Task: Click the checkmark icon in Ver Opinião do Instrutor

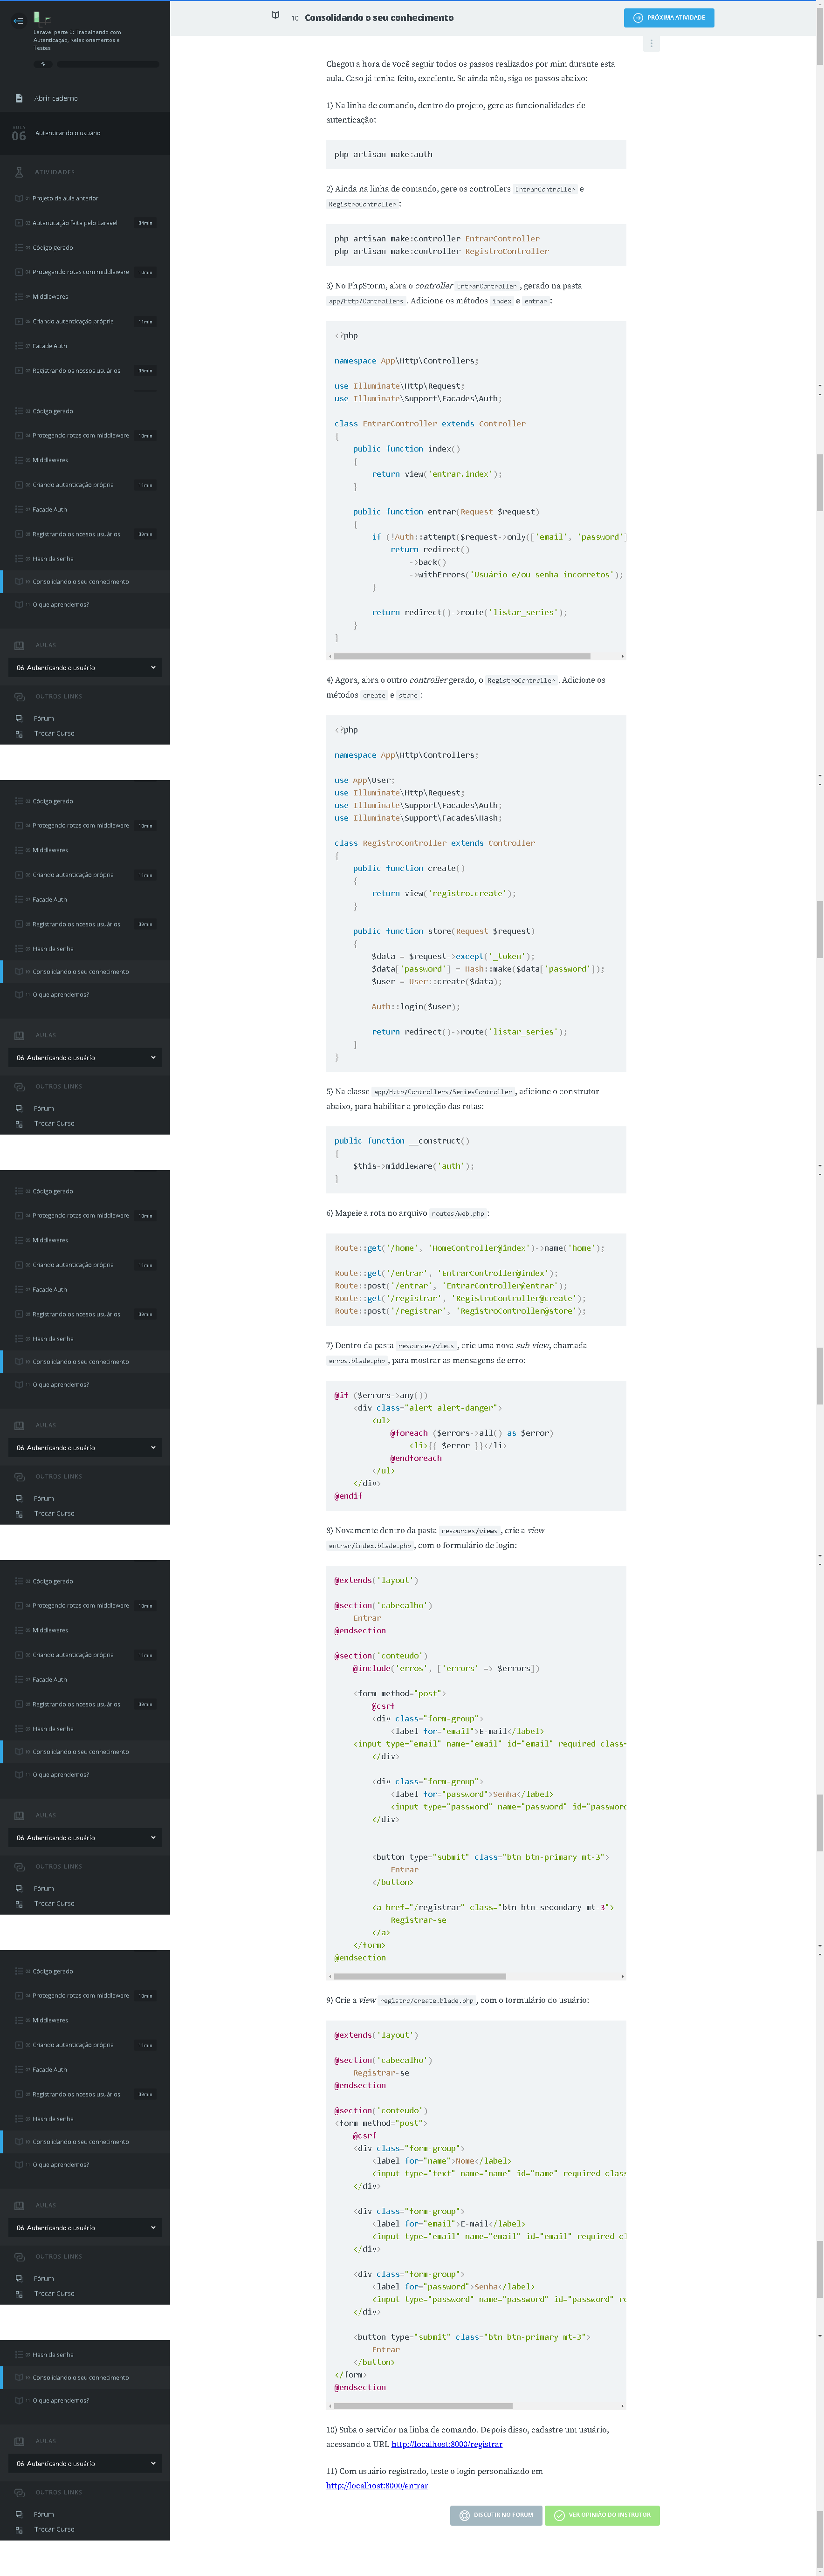Action: [x=559, y=2514]
